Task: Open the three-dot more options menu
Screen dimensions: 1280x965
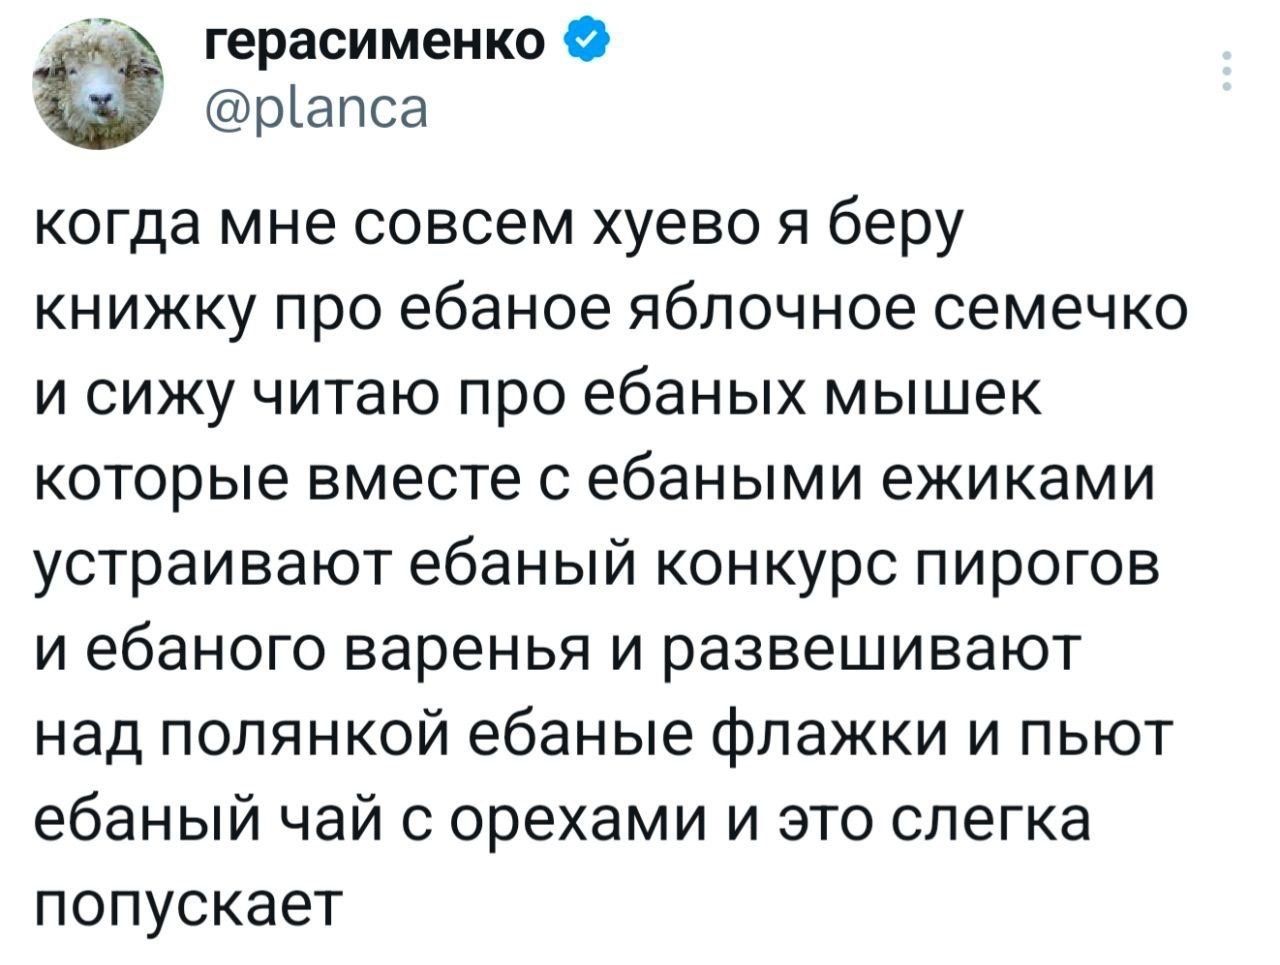Action: [1227, 70]
